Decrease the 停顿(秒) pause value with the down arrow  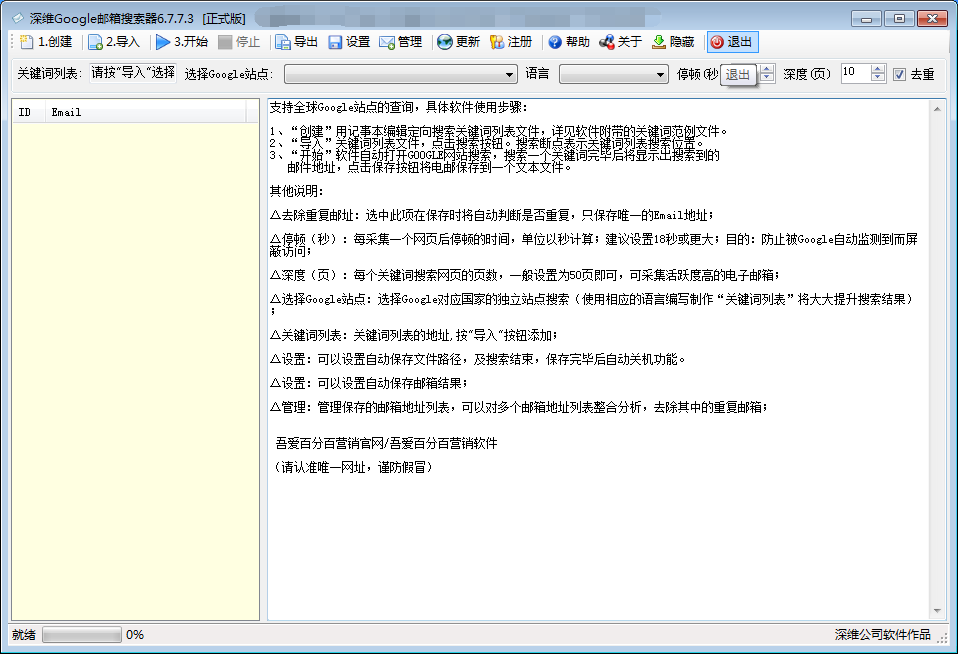click(x=767, y=78)
